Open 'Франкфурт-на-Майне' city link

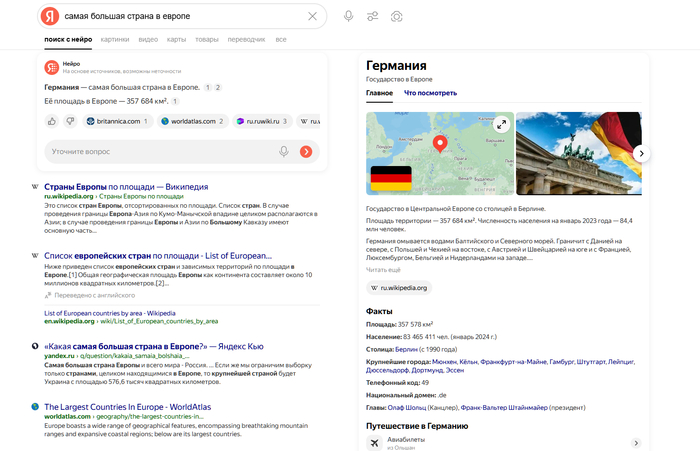[513, 362]
